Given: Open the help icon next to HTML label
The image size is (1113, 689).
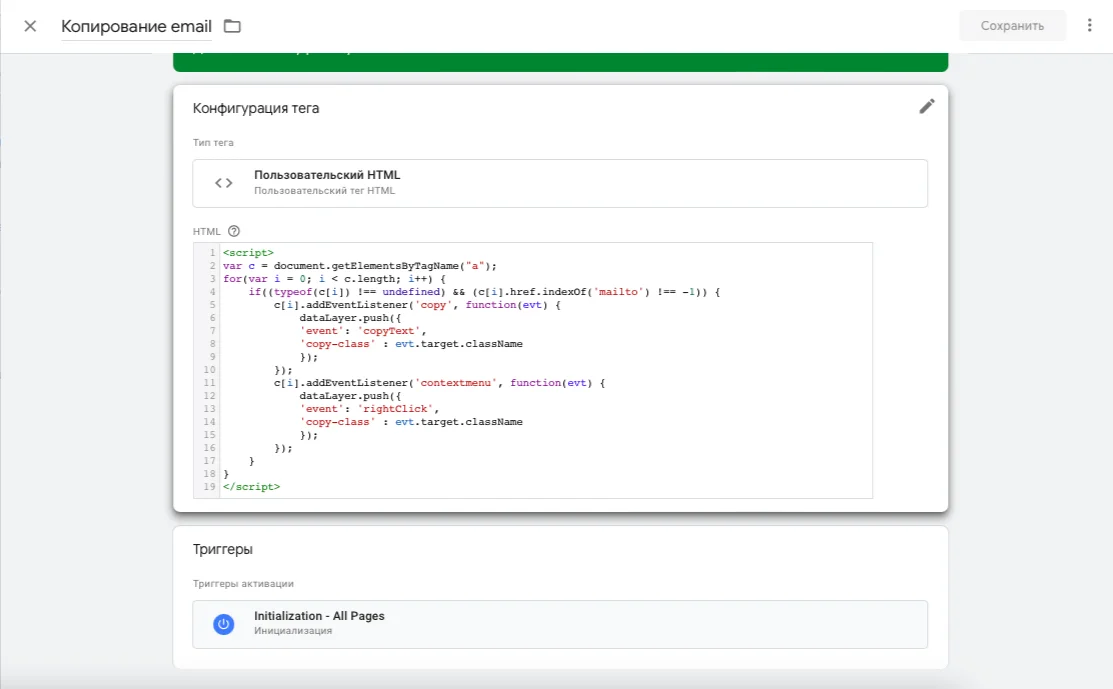Looking at the screenshot, I should coord(234,231).
